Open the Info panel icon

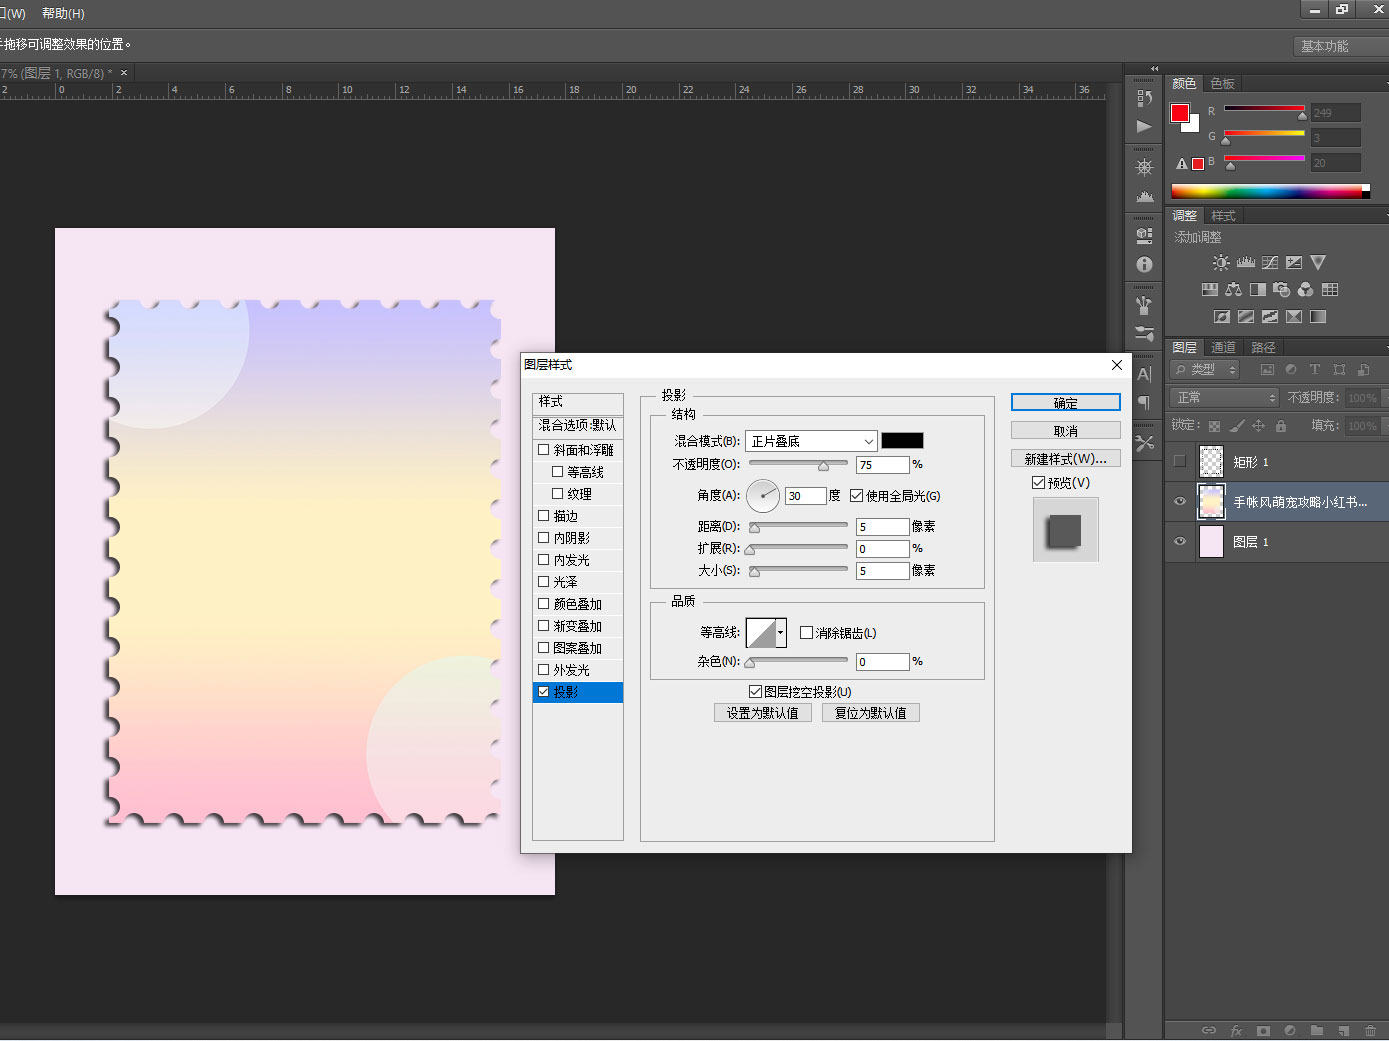[1144, 265]
